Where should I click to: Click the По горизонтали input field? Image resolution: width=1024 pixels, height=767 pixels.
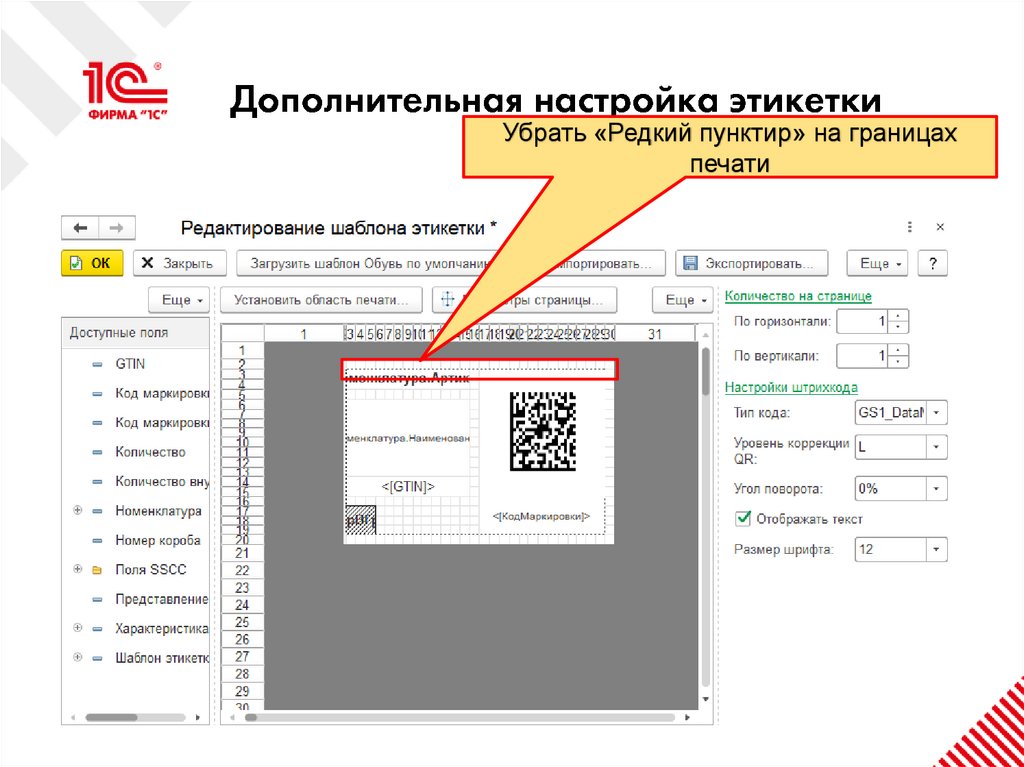click(x=863, y=321)
